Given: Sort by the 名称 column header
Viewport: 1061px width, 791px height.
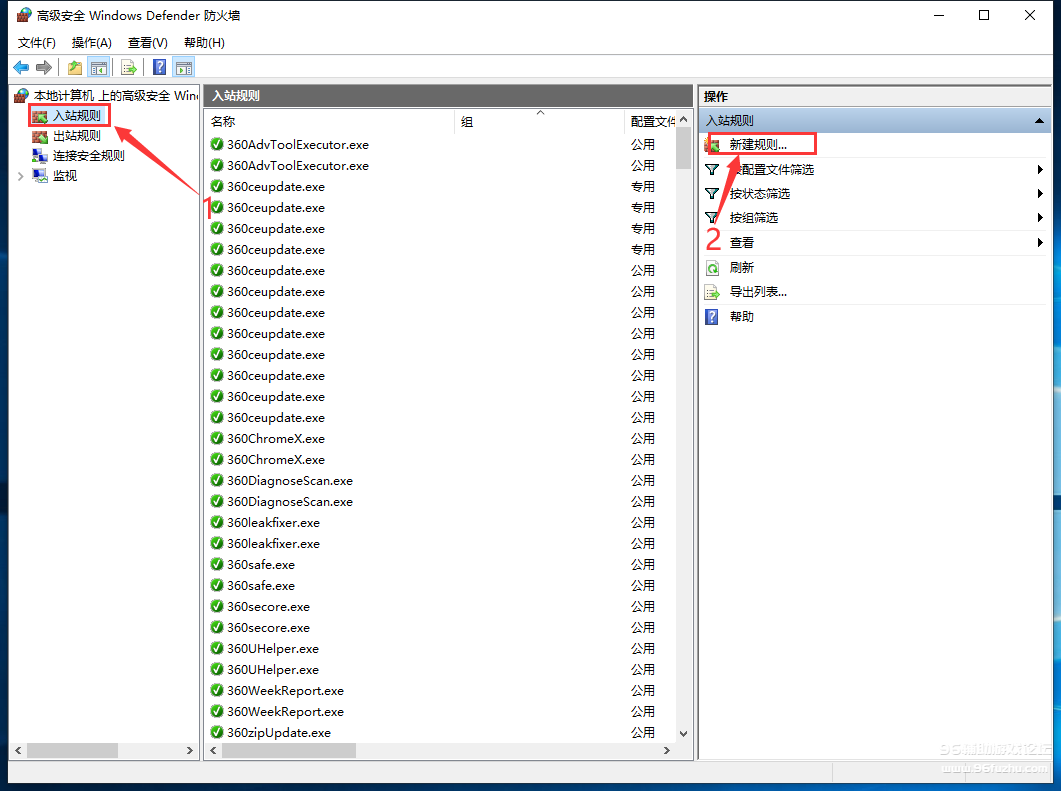Looking at the screenshot, I should 330,122.
